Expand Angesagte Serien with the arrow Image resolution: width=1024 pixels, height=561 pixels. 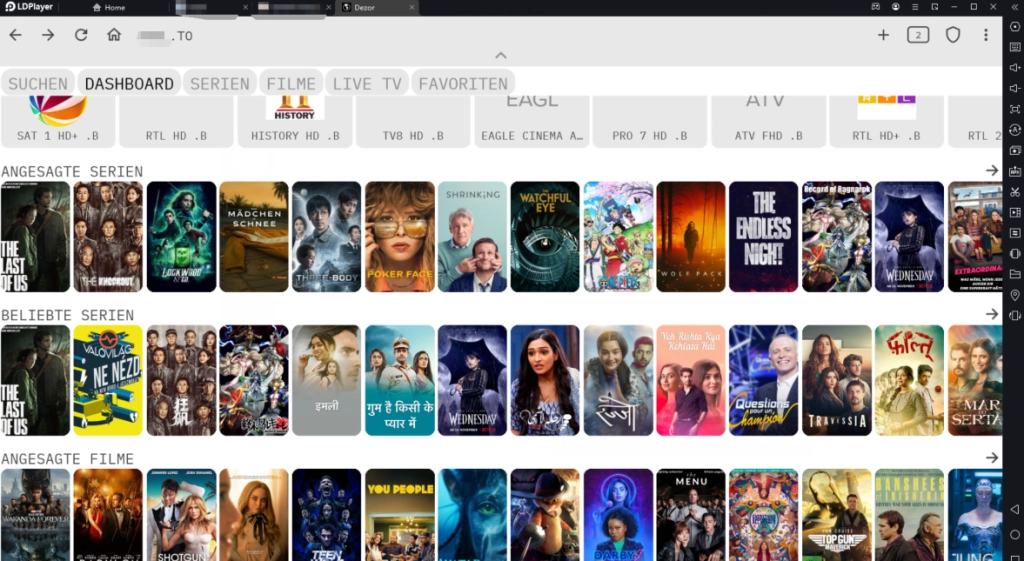992,170
